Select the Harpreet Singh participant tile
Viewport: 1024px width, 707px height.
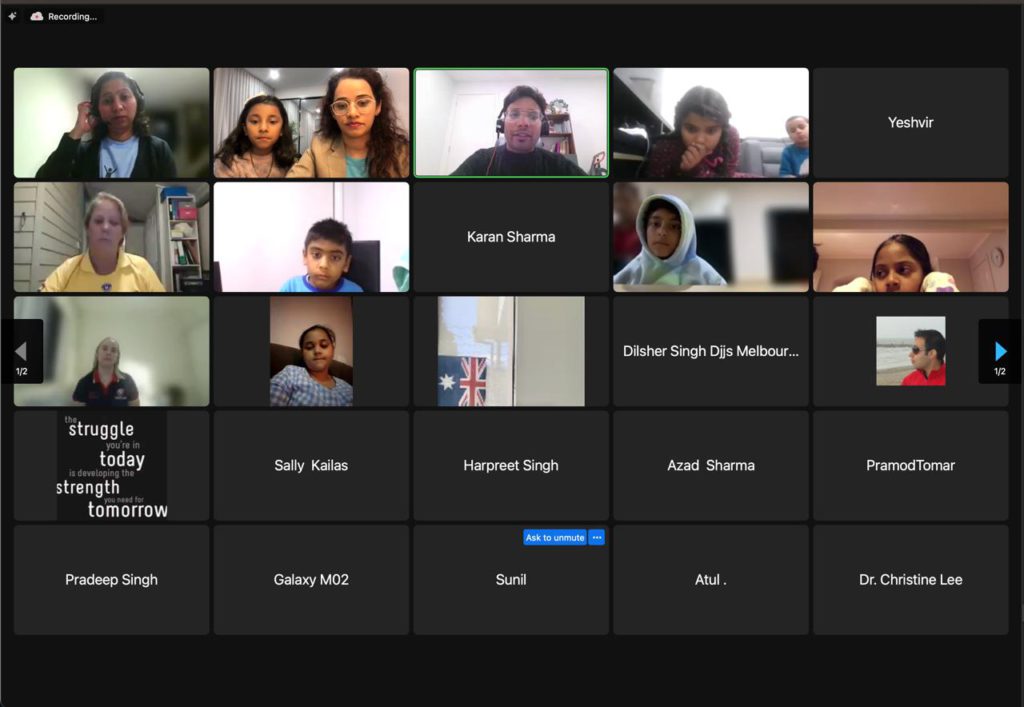511,466
